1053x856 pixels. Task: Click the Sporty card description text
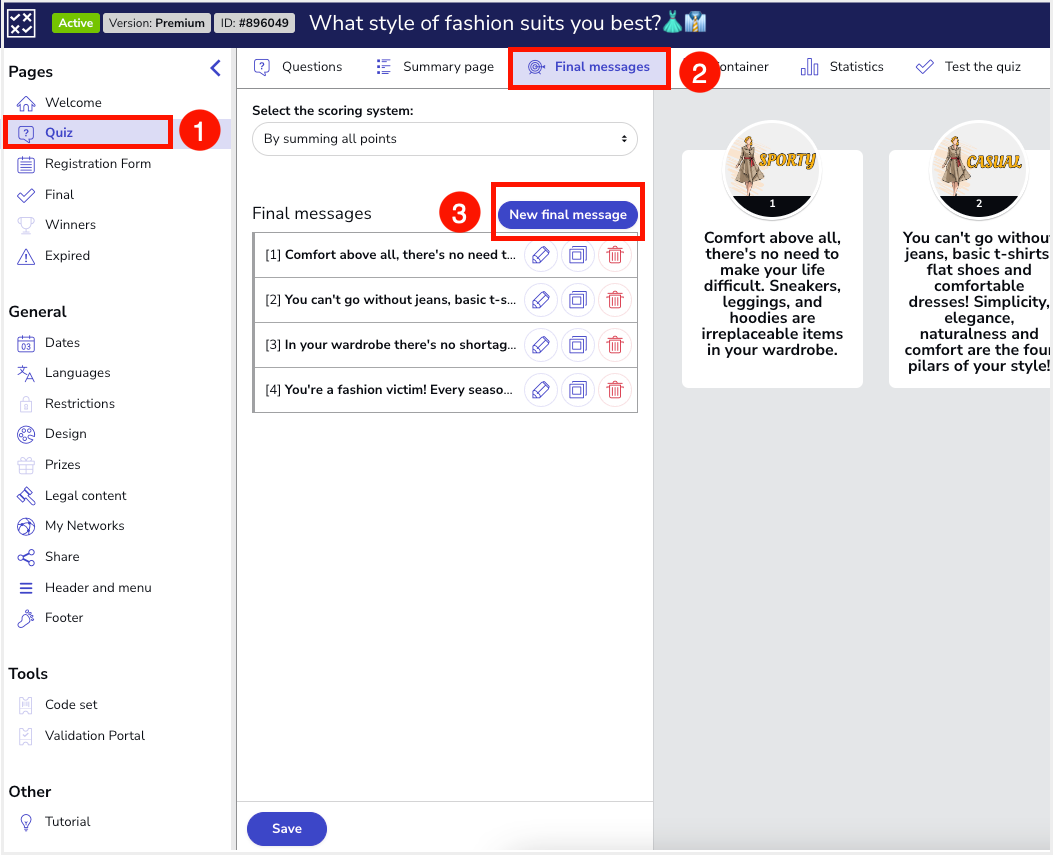772,294
